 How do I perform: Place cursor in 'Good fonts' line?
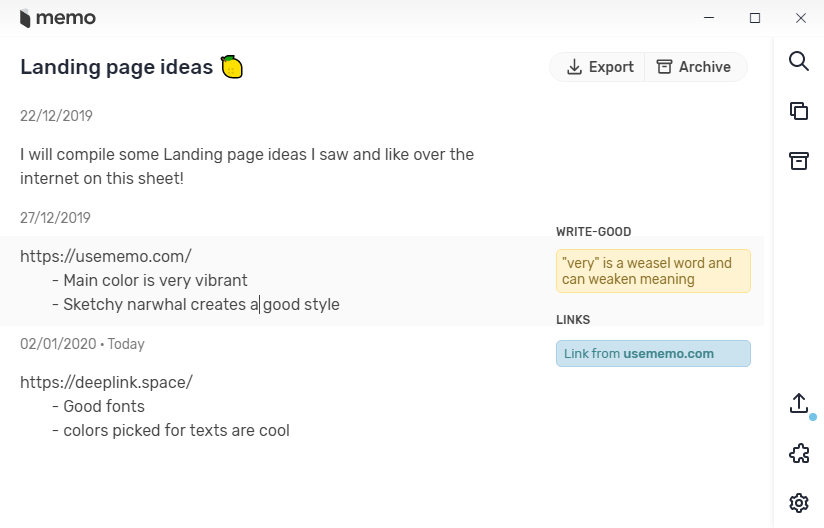click(x=104, y=406)
